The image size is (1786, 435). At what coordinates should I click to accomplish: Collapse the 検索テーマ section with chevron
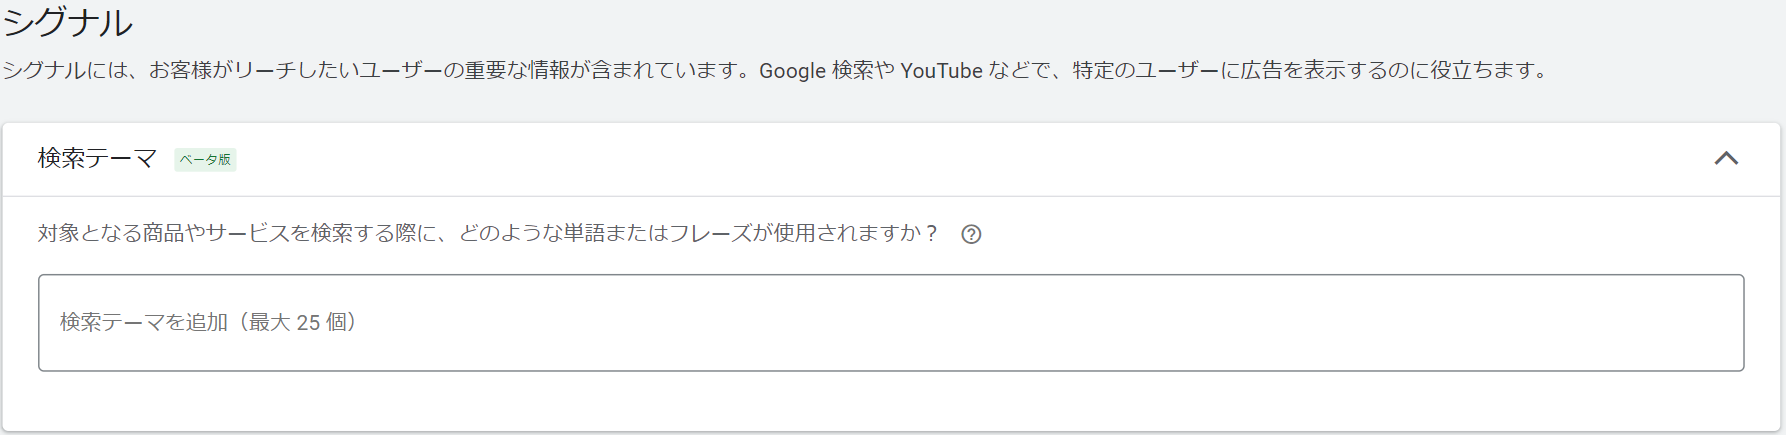click(x=1726, y=158)
